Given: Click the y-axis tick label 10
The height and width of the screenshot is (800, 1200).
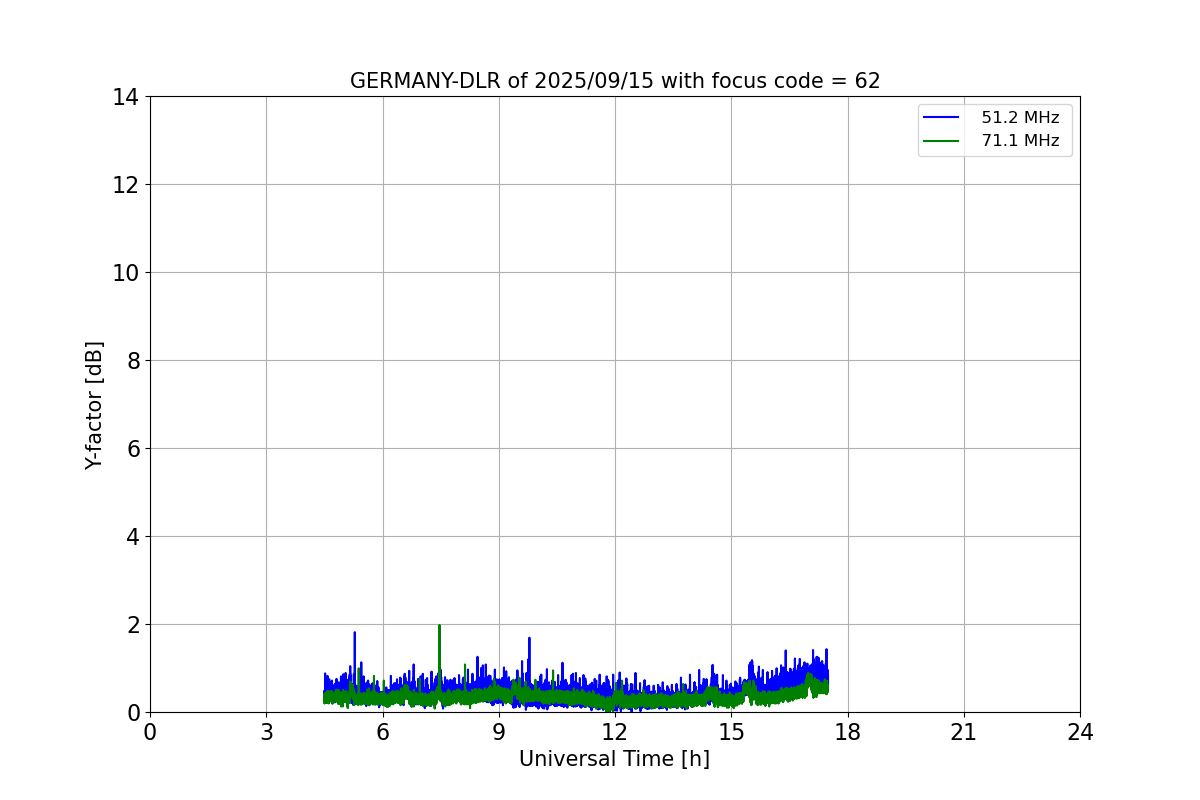Looking at the screenshot, I should coord(125,273).
